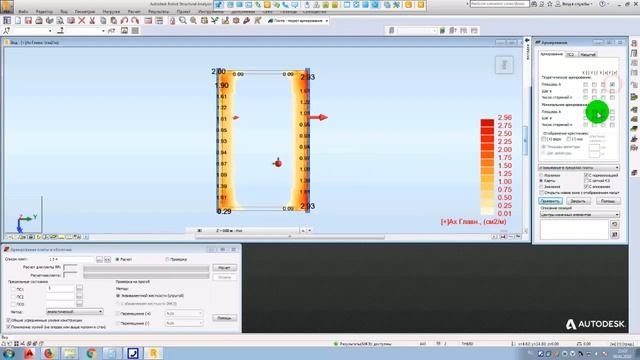Click the reset arrow icon beside description box
The height and width of the screenshot is (360, 640).
[x=615, y=224]
